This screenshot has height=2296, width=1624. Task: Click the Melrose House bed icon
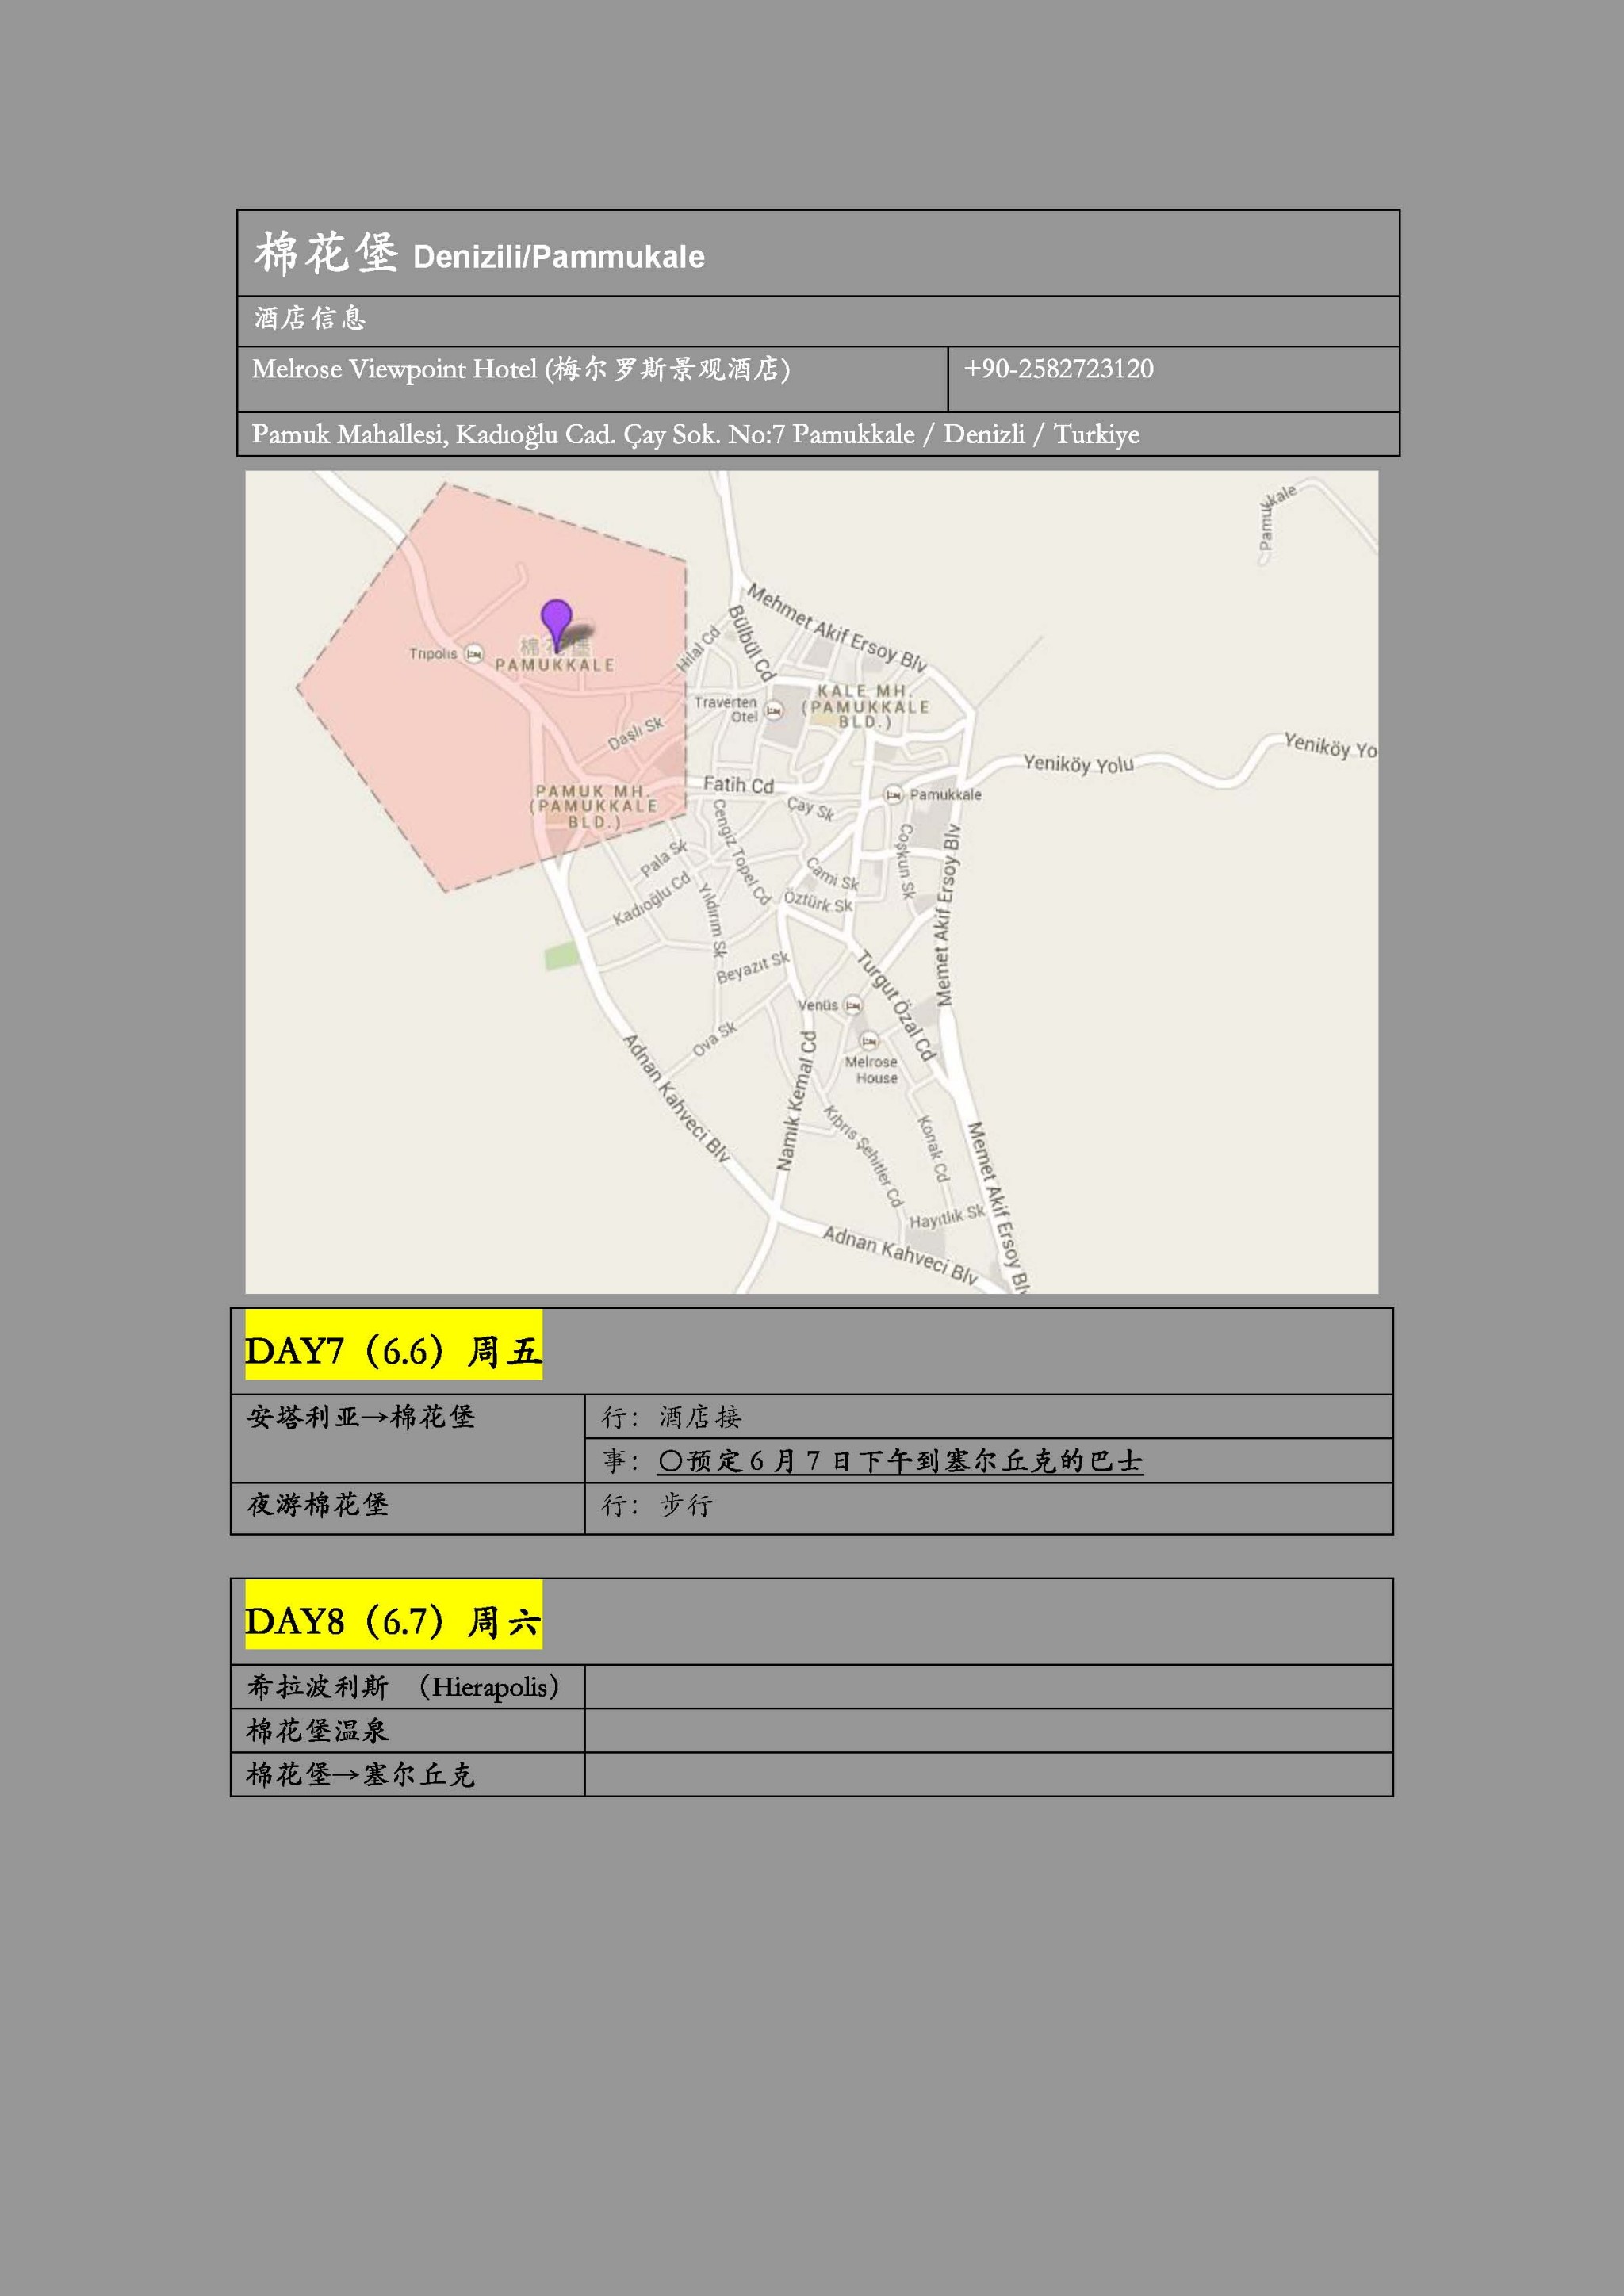pyautogui.click(x=869, y=1041)
